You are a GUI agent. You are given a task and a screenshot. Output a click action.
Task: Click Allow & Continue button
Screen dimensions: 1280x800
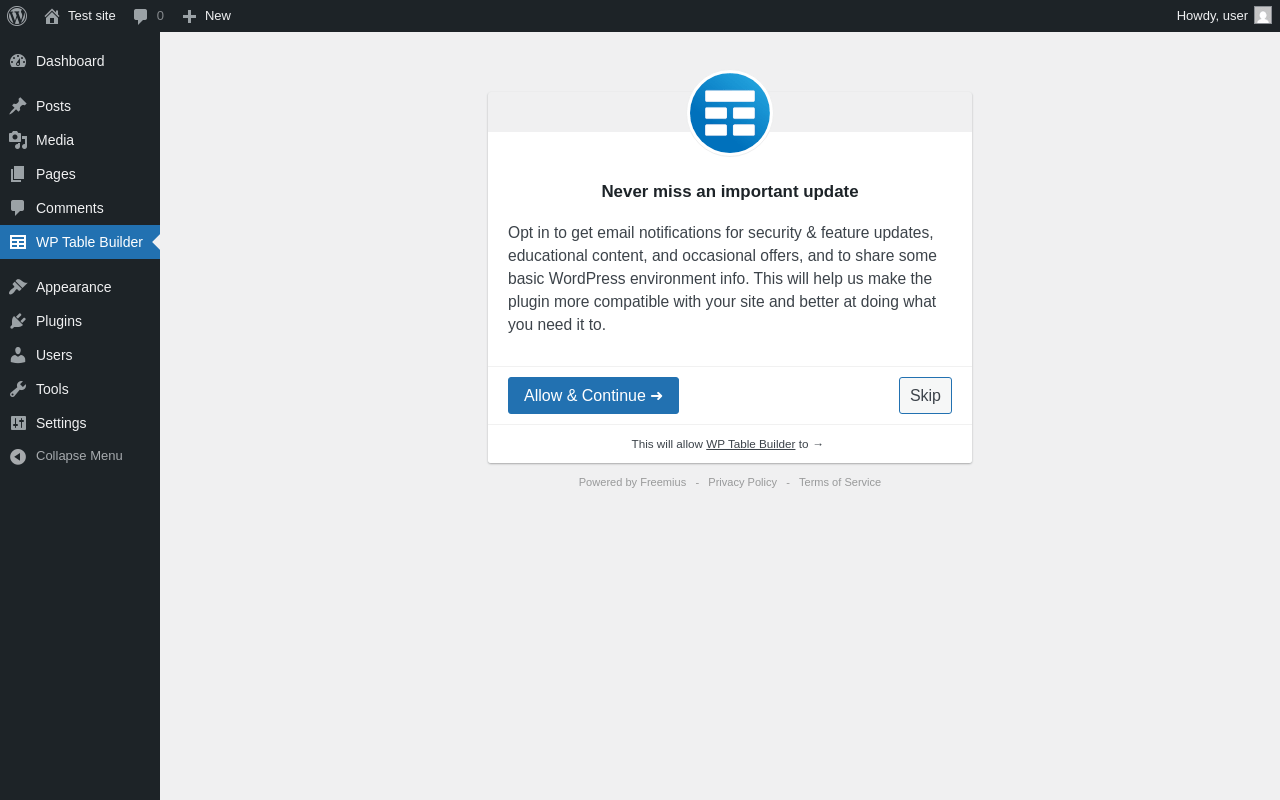[593, 395]
